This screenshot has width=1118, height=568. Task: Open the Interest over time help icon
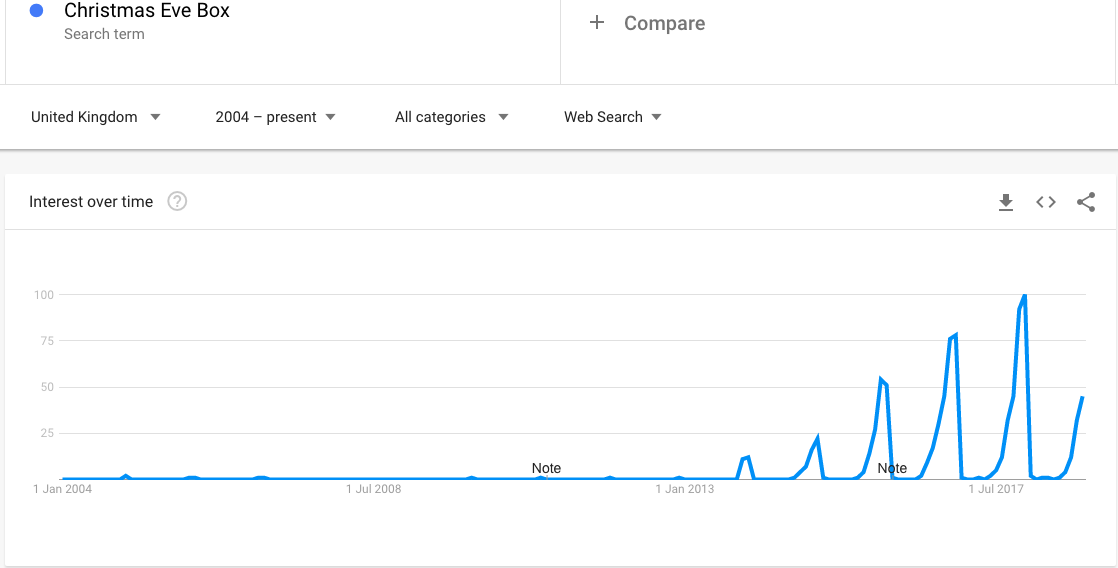click(177, 202)
